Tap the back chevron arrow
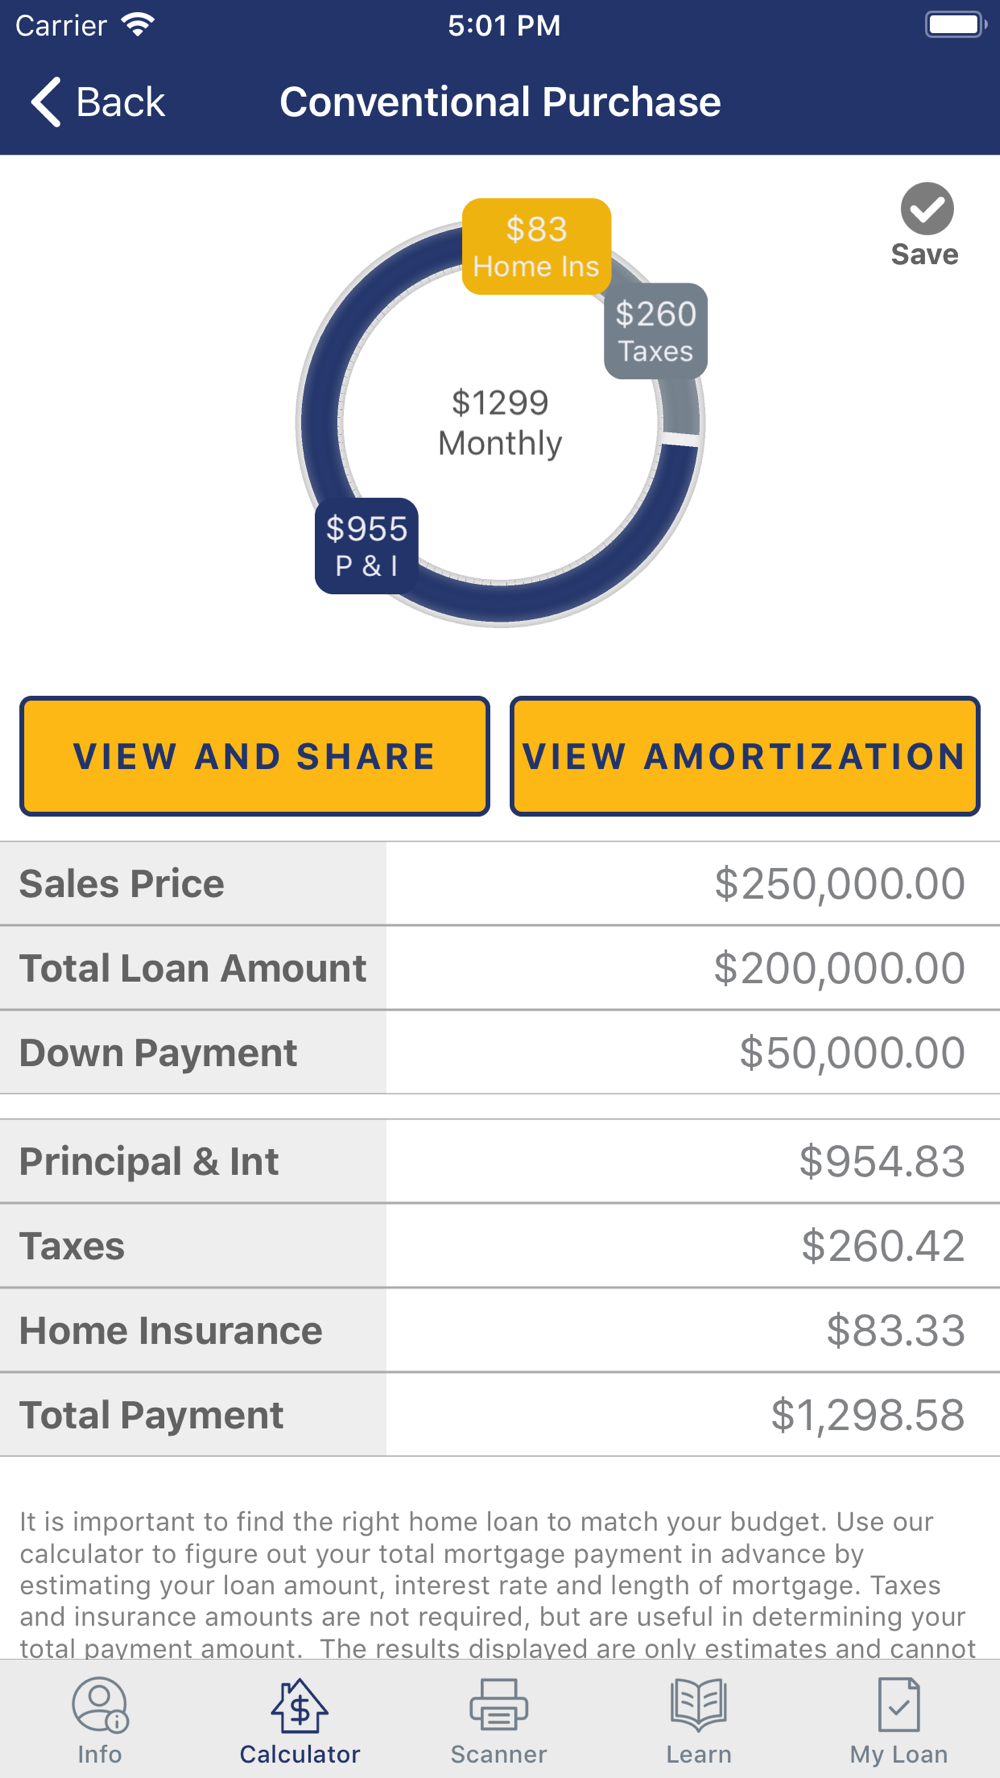This screenshot has height=1778, width=1000. pyautogui.click(x=46, y=102)
